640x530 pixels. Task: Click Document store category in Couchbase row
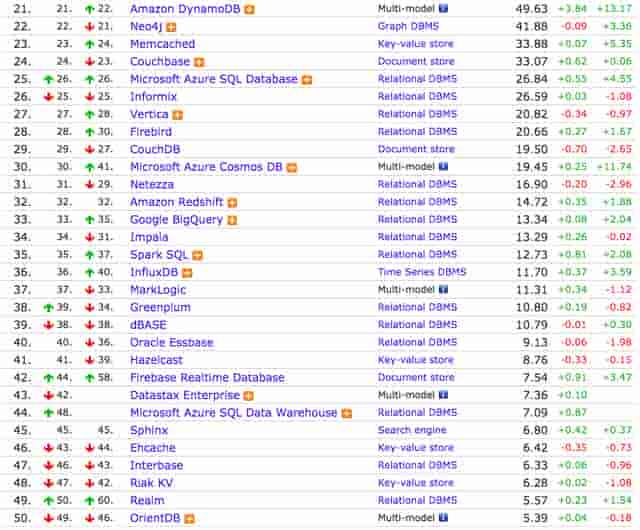pos(416,61)
